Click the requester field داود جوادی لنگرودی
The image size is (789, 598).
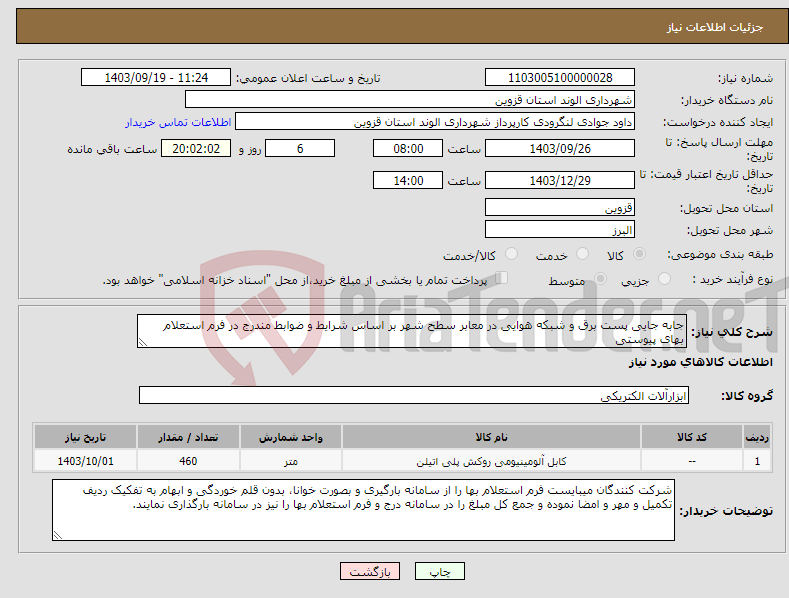[x=435, y=121]
